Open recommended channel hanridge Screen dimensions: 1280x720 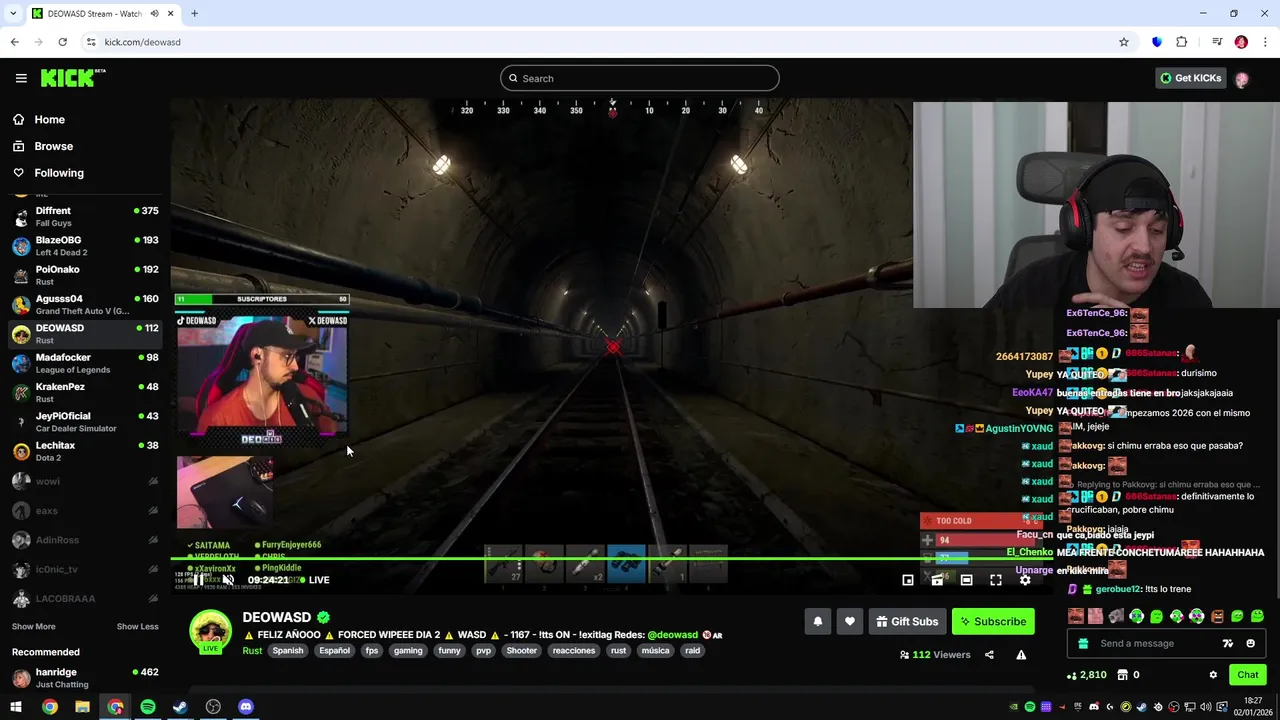(85, 678)
